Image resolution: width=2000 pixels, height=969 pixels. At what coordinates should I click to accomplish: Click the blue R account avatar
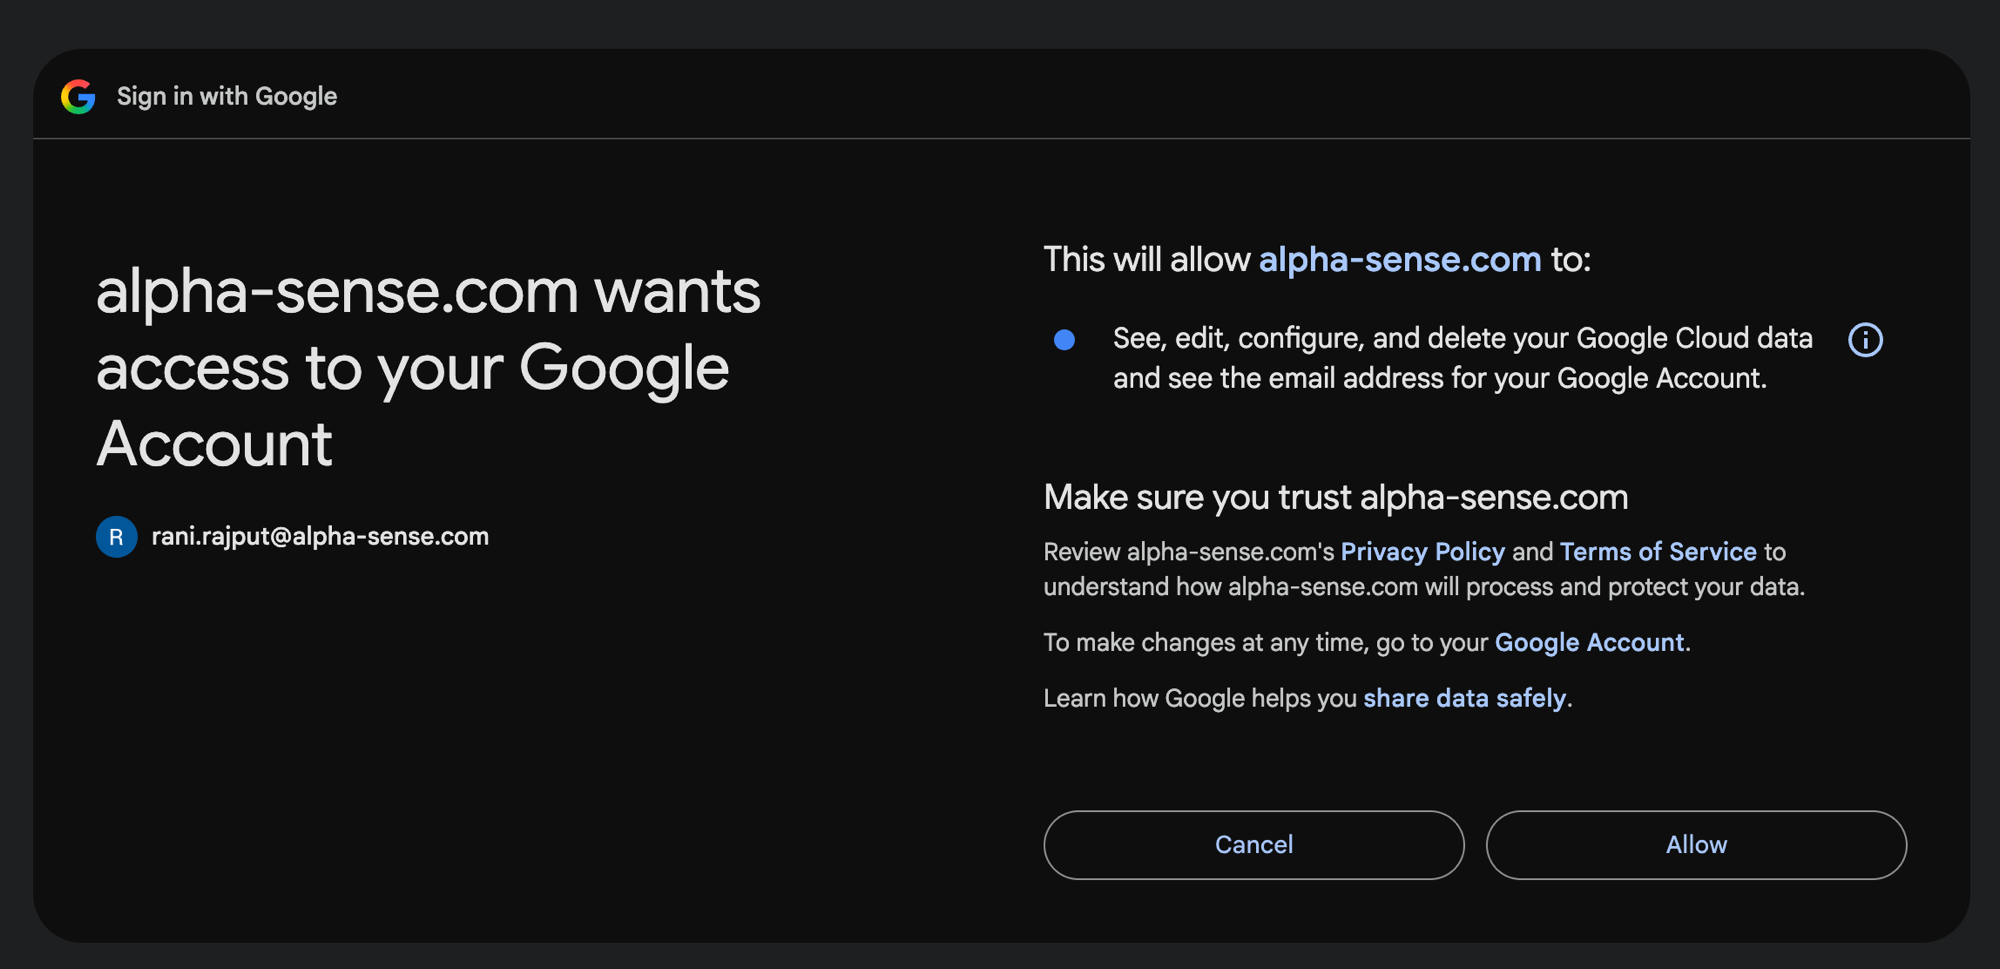pos(116,537)
